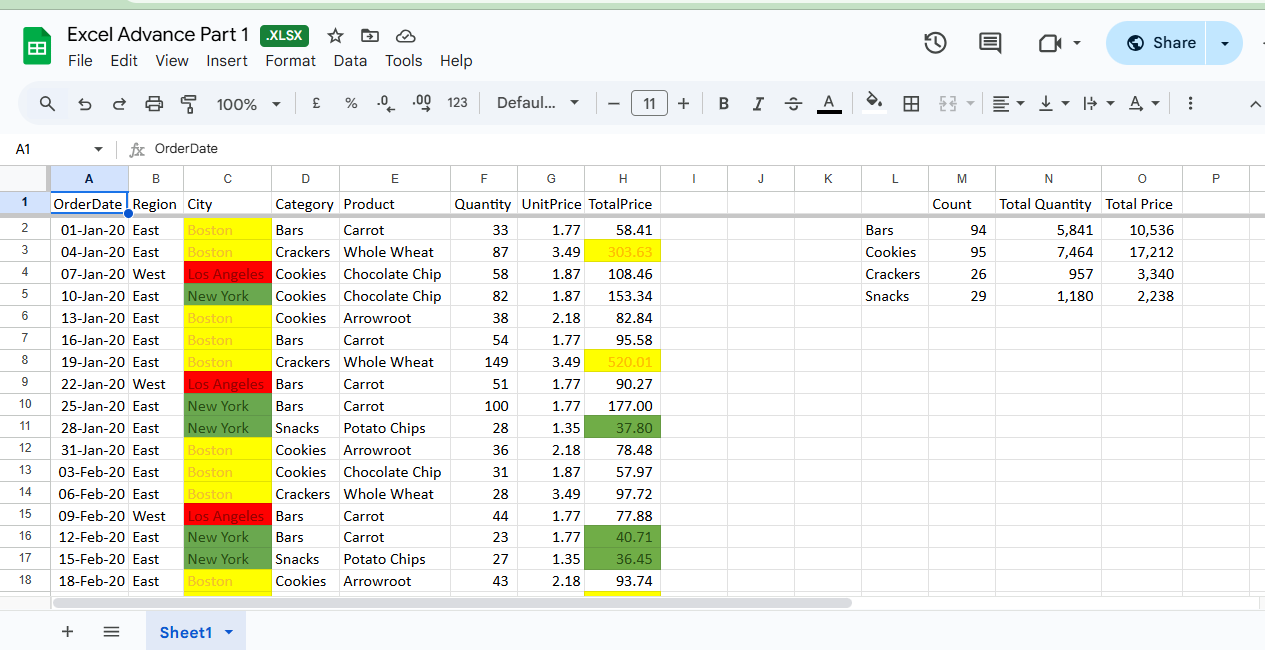Click the search menus magnifier icon

47,104
